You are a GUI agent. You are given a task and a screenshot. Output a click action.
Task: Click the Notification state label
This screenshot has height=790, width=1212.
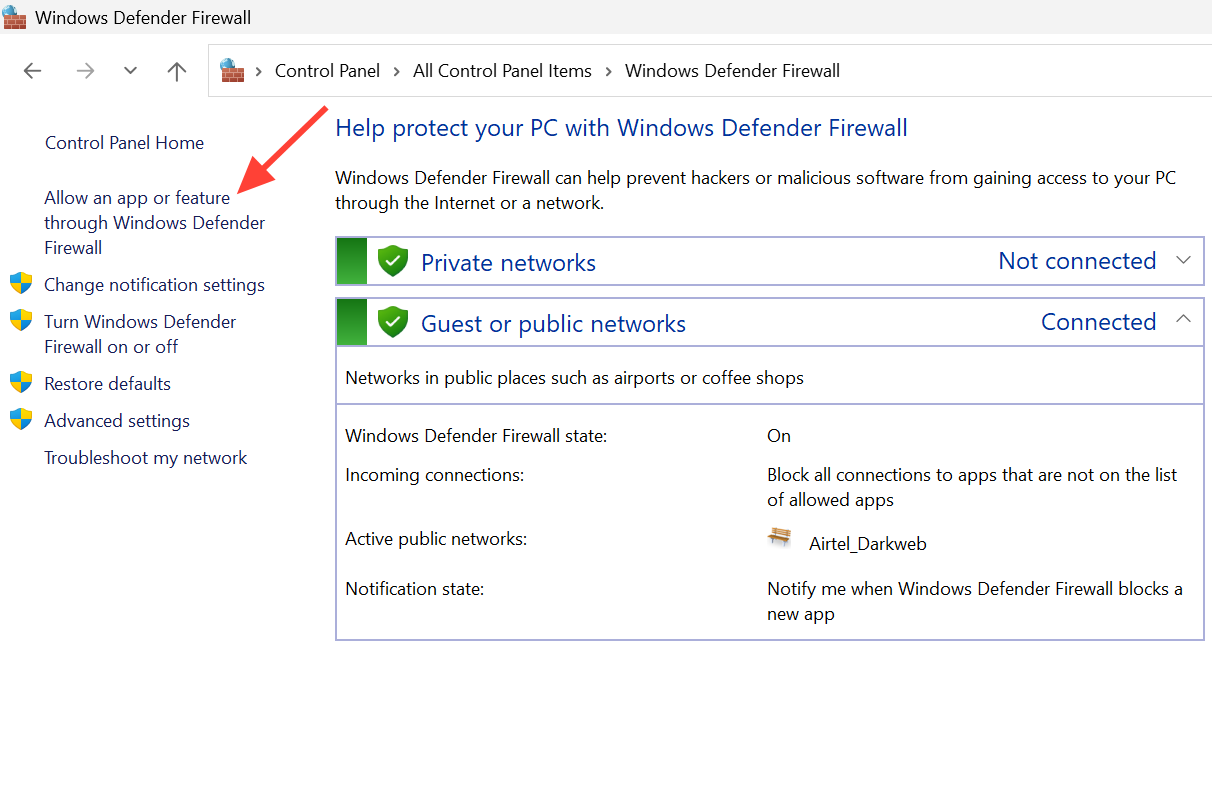[414, 589]
